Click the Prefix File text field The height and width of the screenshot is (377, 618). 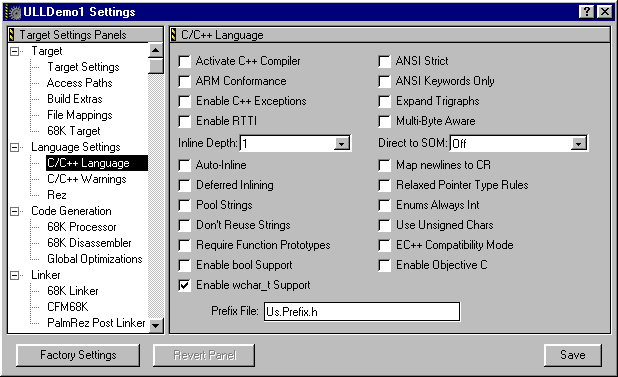click(362, 312)
